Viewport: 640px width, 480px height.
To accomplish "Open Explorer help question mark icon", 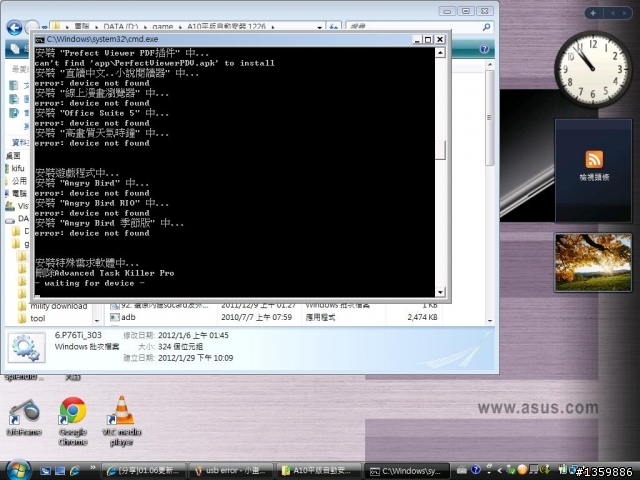I will (x=484, y=49).
